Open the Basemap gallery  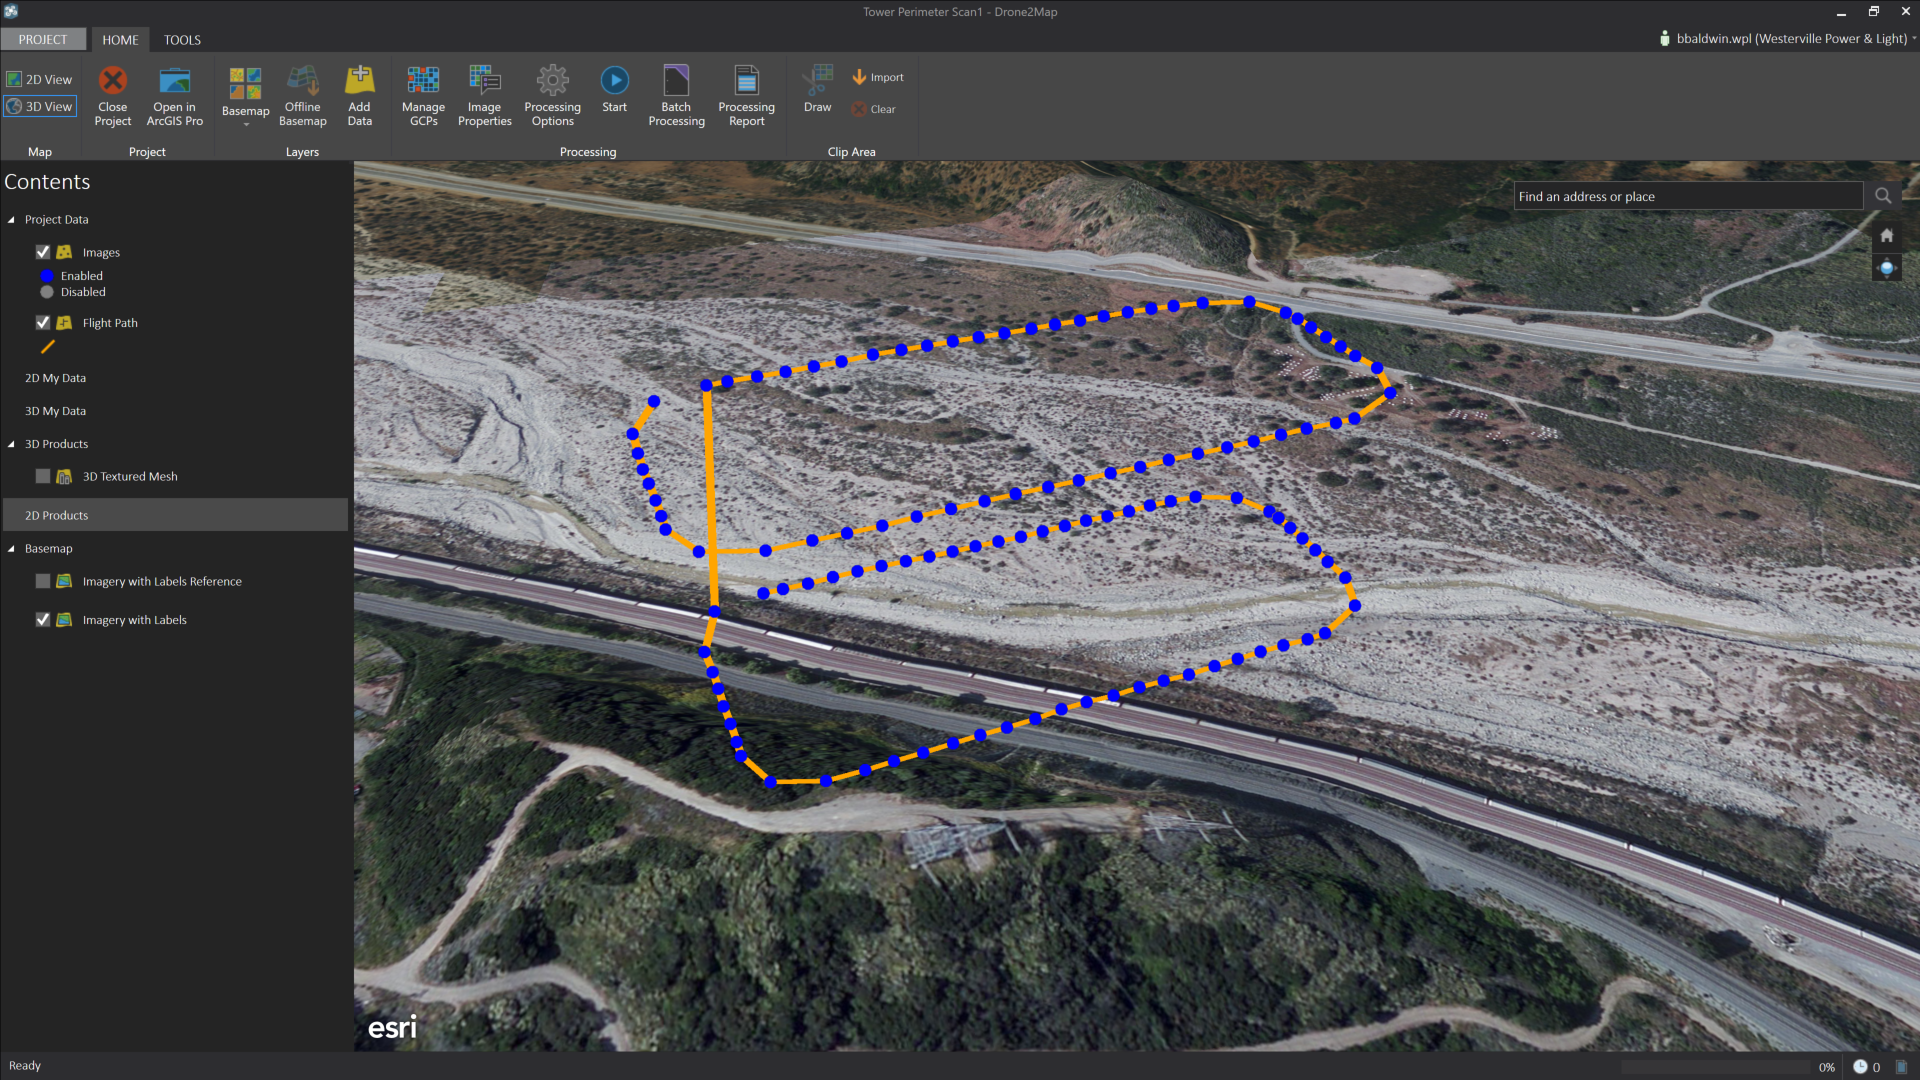coord(245,96)
